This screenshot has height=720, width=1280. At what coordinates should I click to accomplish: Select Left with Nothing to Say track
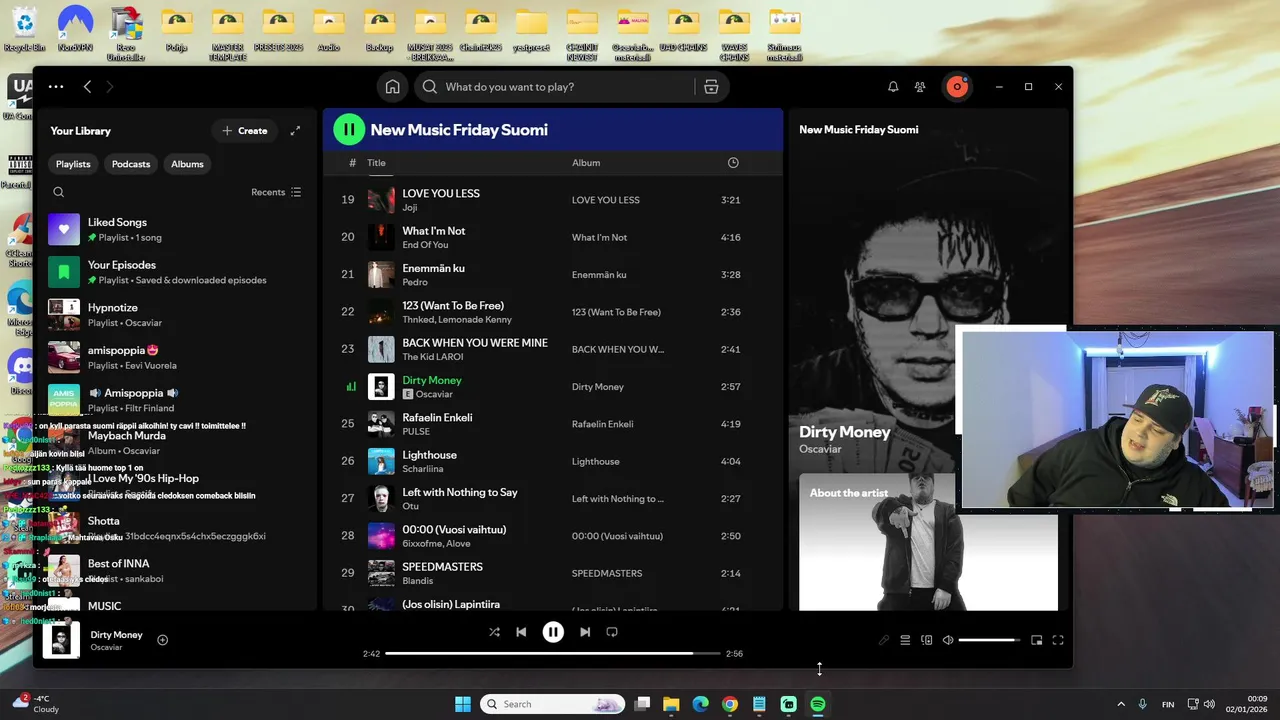[x=552, y=499]
